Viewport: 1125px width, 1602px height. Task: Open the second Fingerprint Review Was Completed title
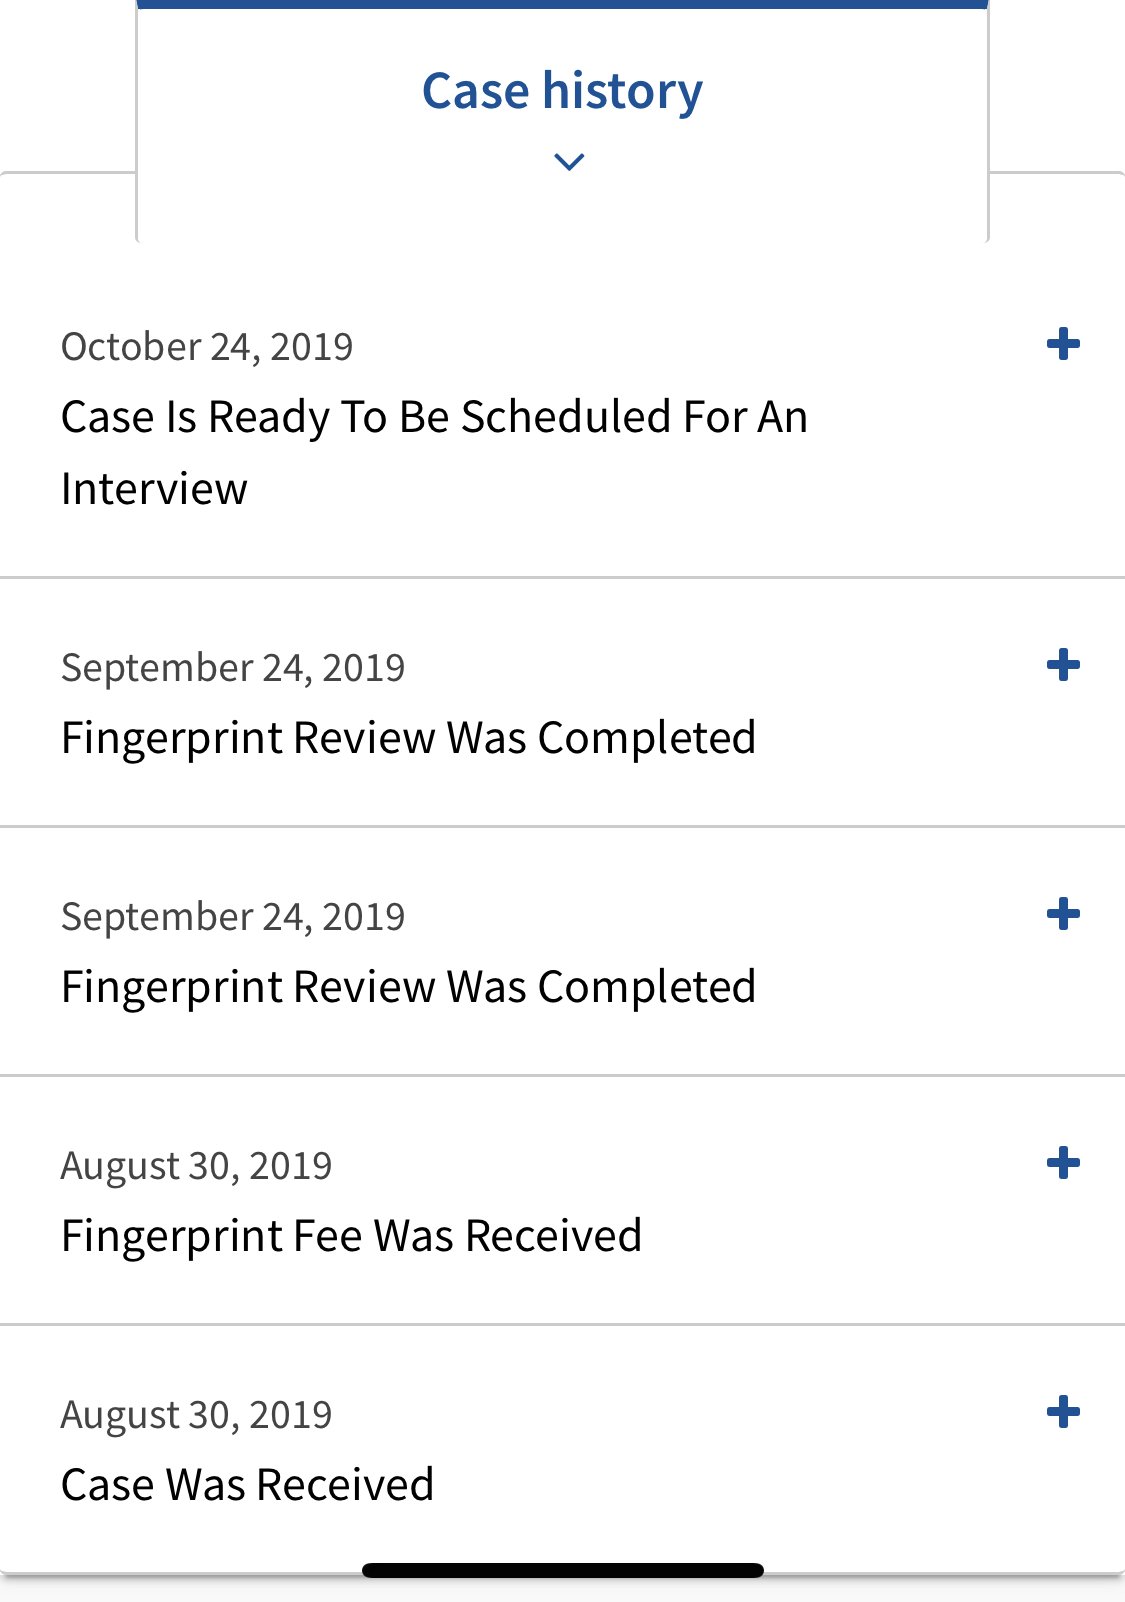coord(408,987)
